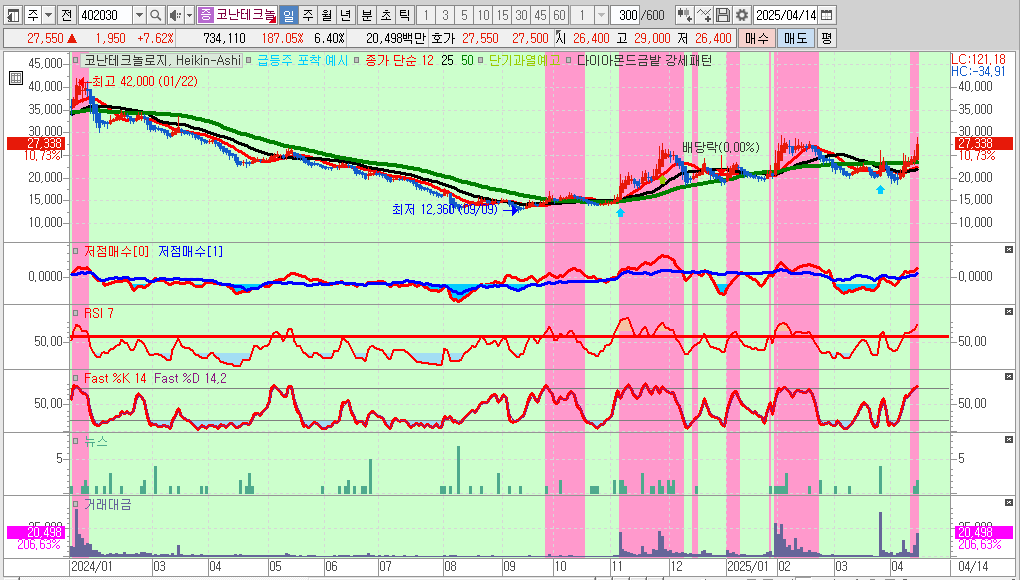Open the calendar date picker icon
Image resolution: width=1020 pixels, height=580 pixels.
[825, 15]
